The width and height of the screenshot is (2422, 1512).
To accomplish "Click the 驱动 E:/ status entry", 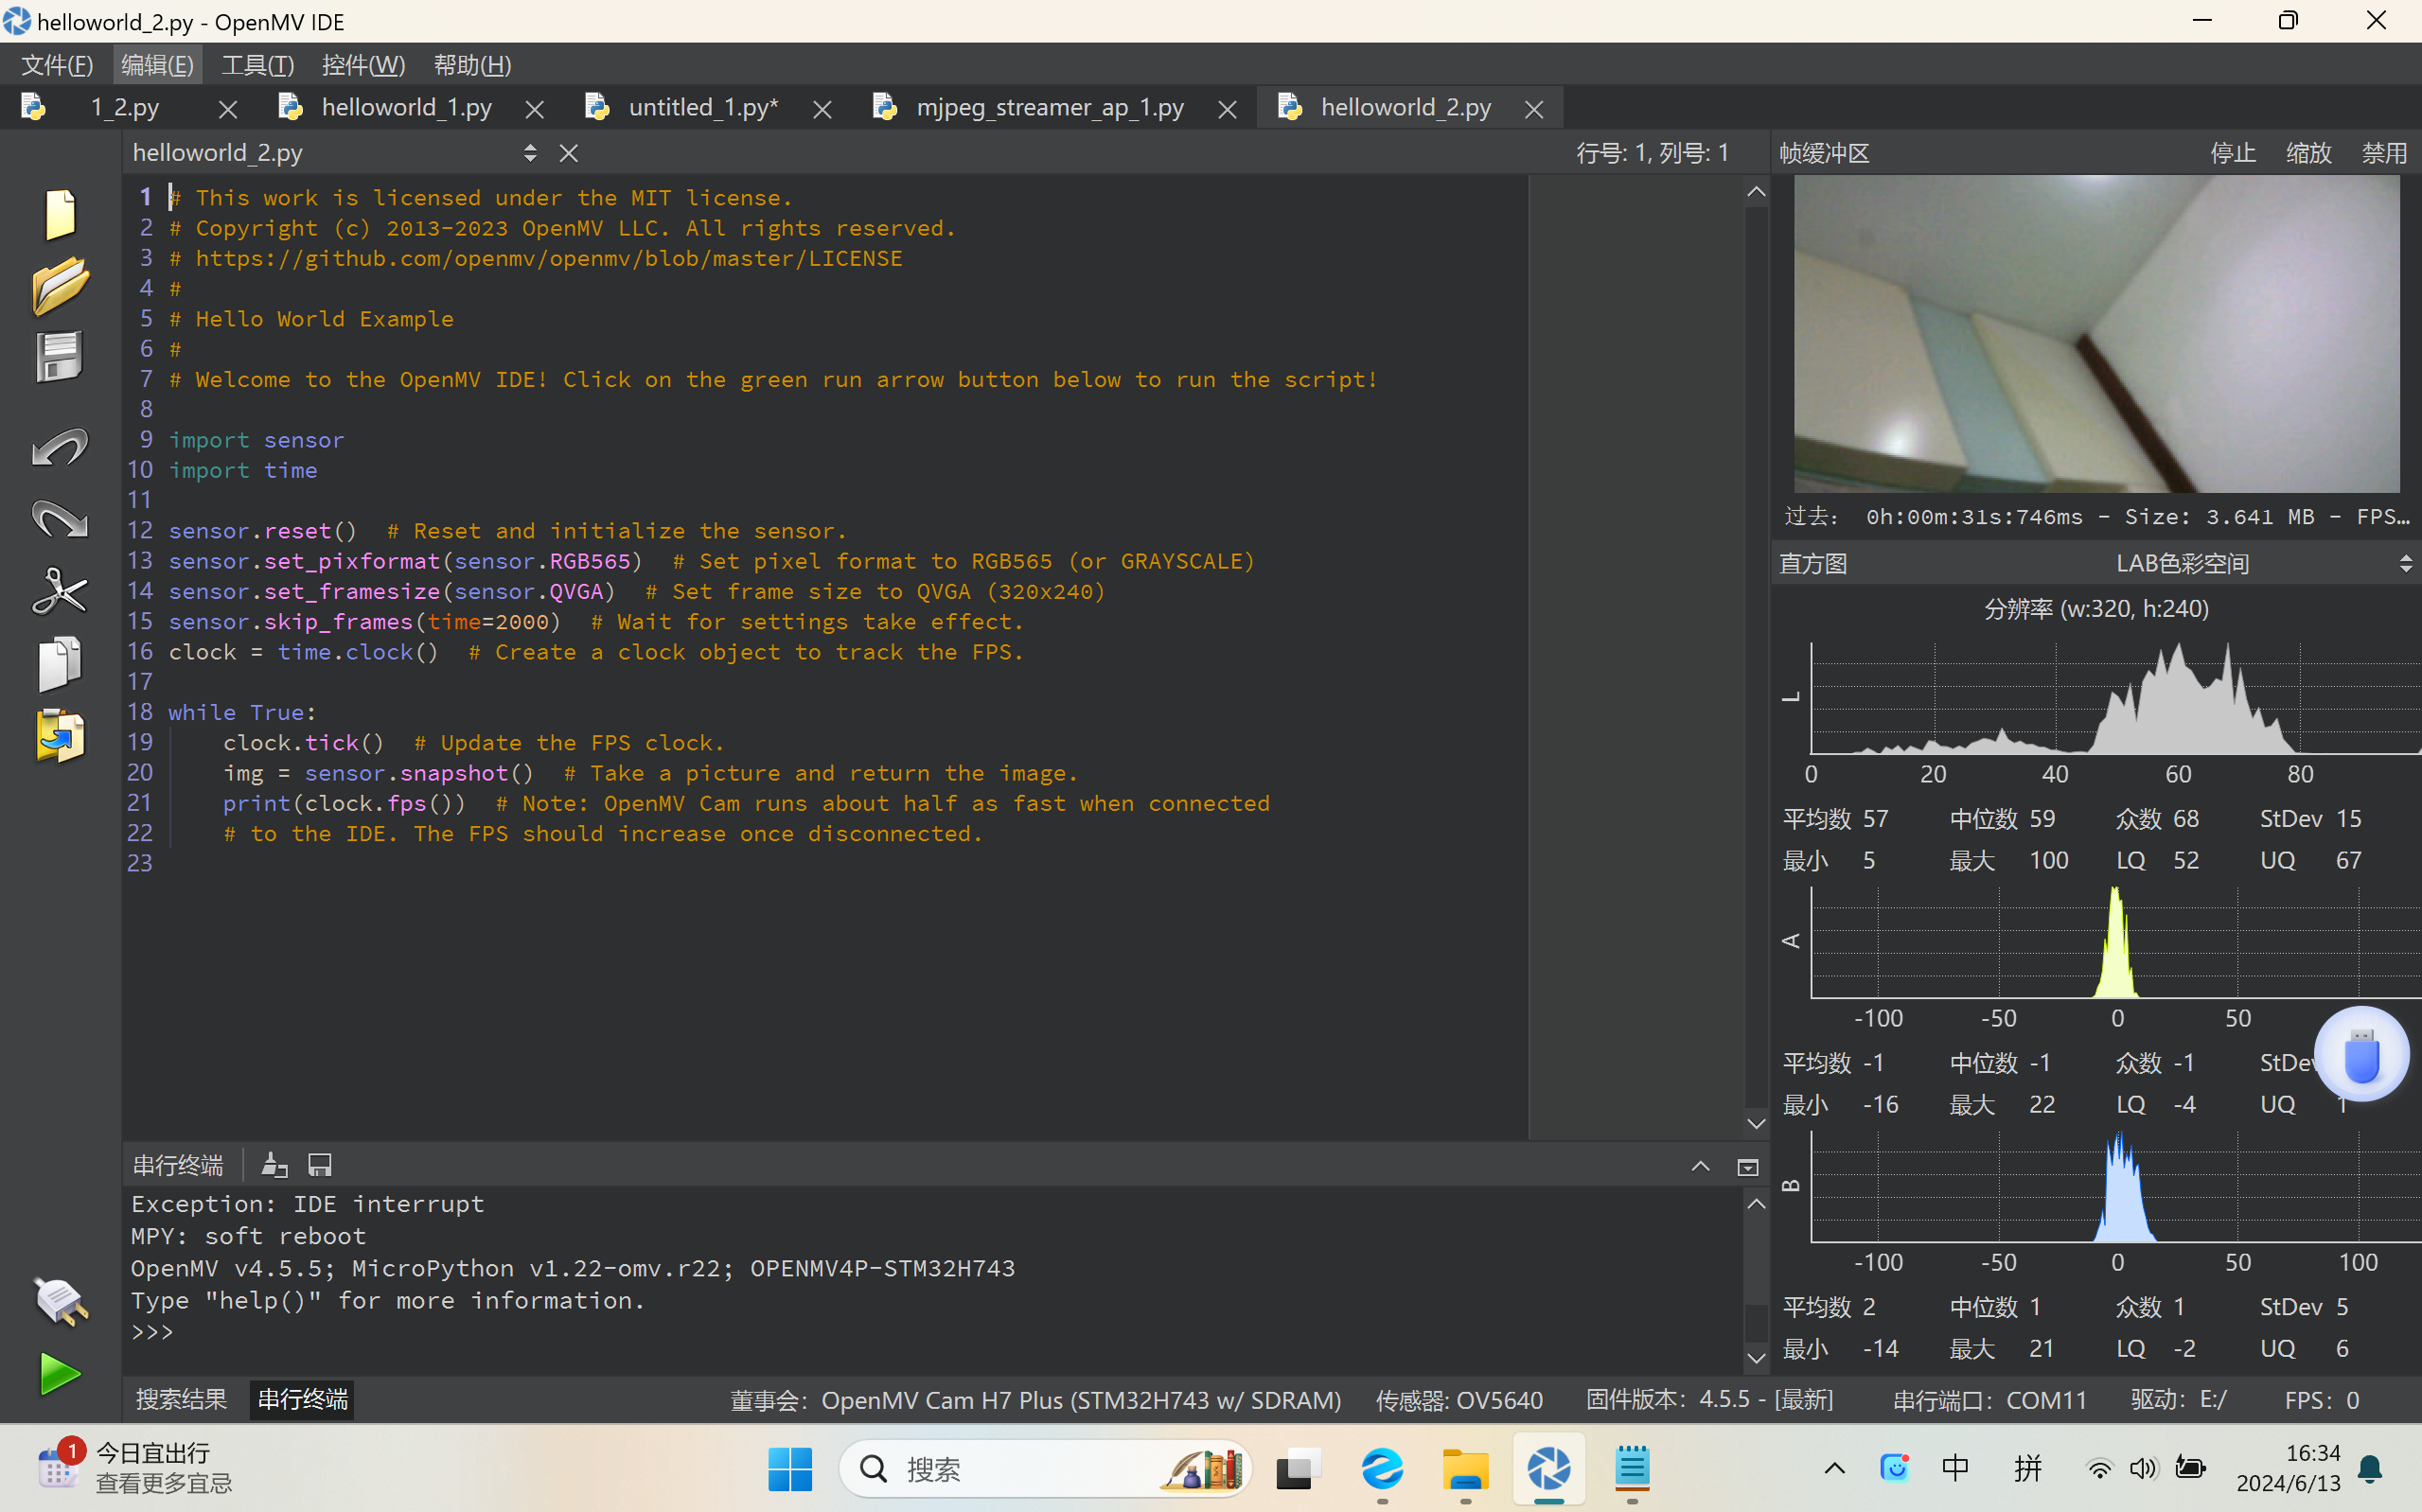I will coord(2177,1400).
